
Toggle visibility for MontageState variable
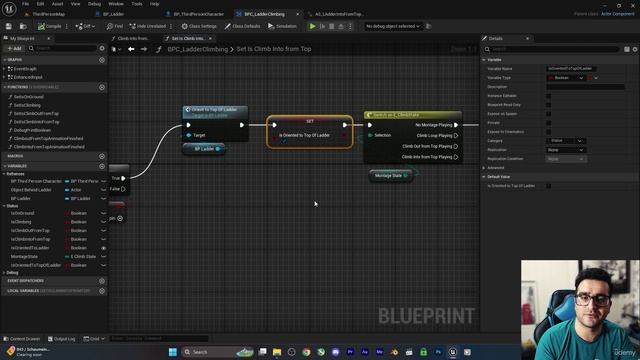(103, 257)
